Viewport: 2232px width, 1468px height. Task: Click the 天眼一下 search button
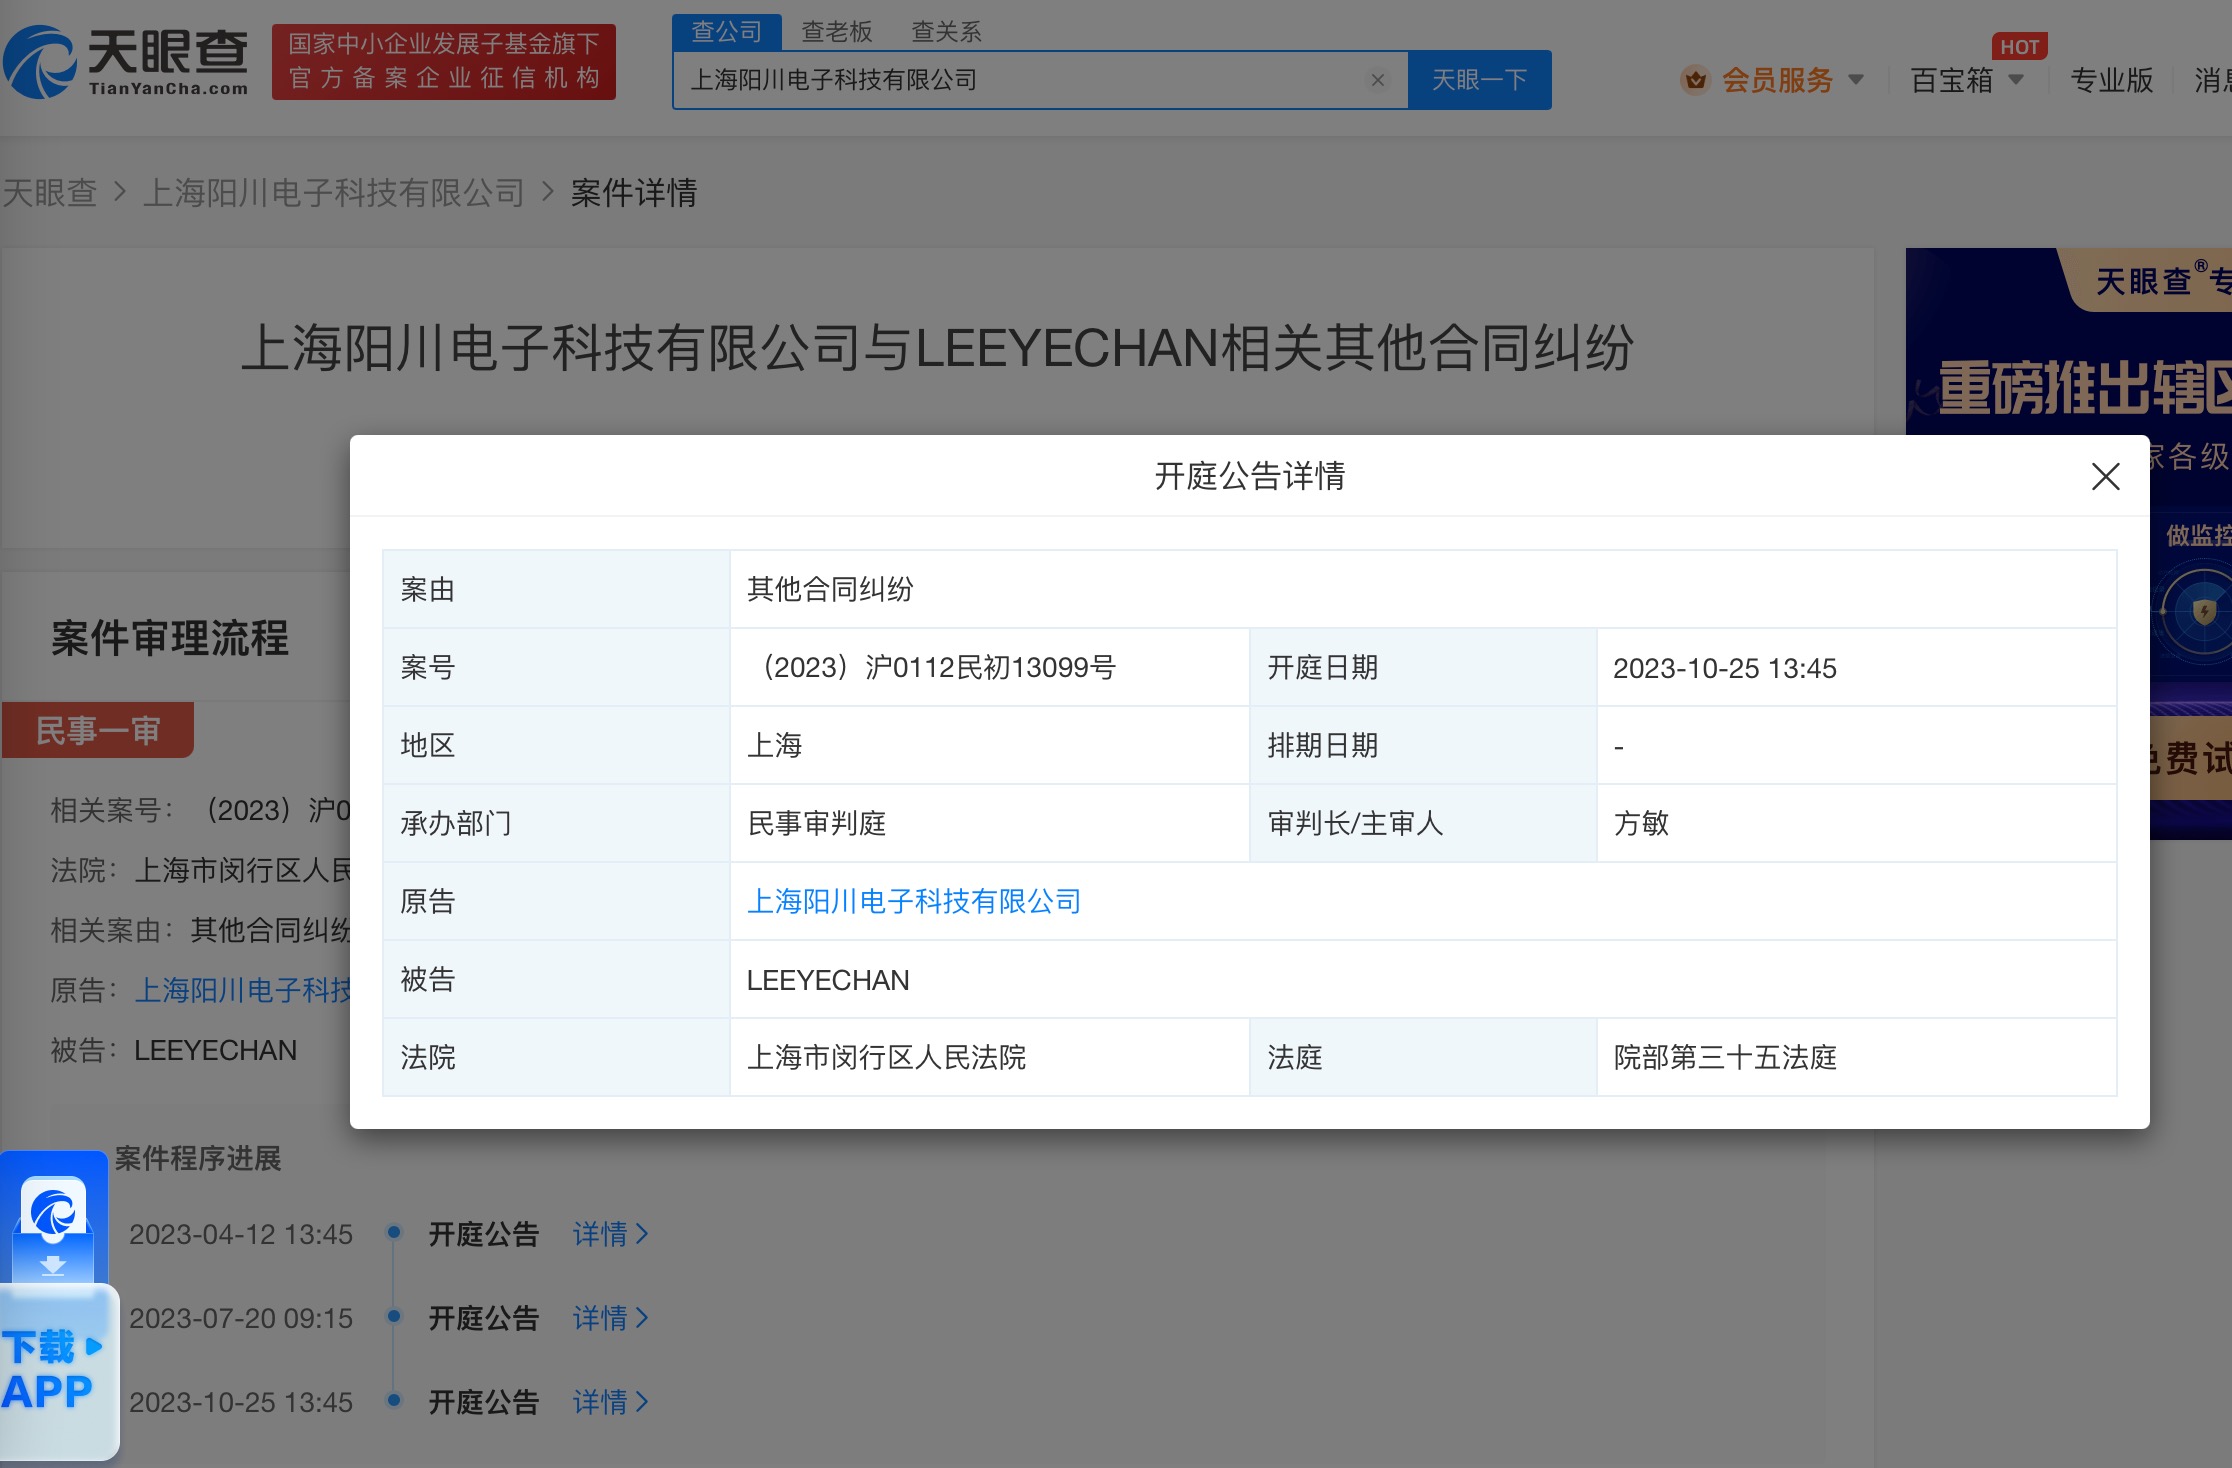[x=1479, y=80]
